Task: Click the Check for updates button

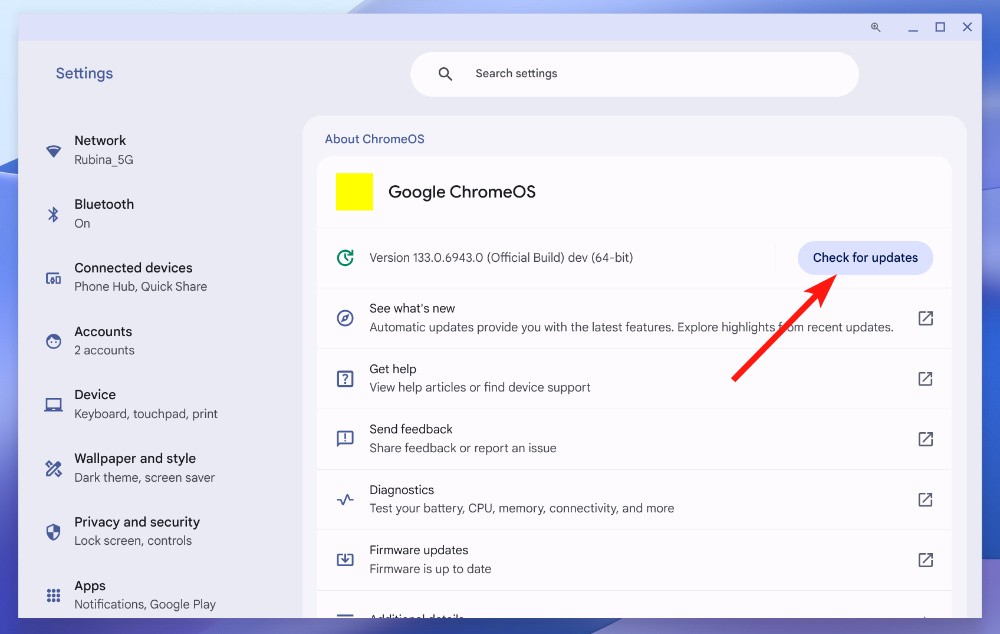Action: click(x=864, y=257)
